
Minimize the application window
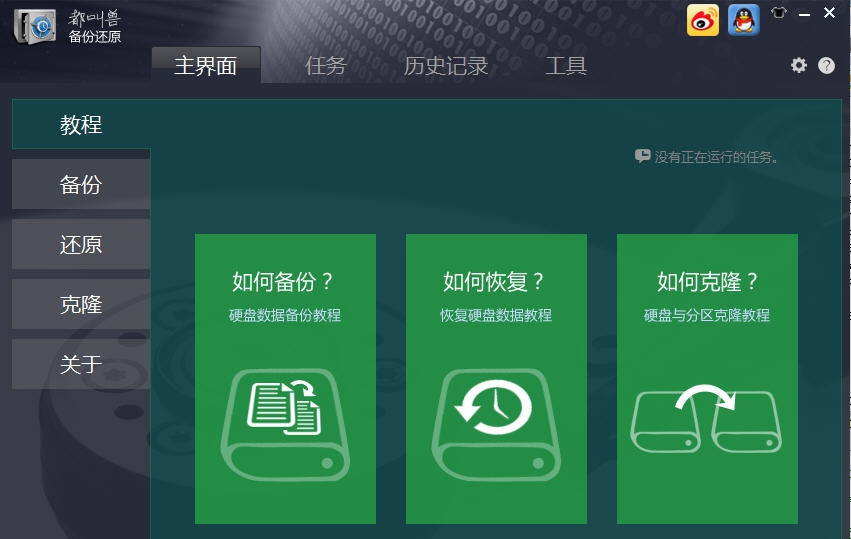point(805,15)
